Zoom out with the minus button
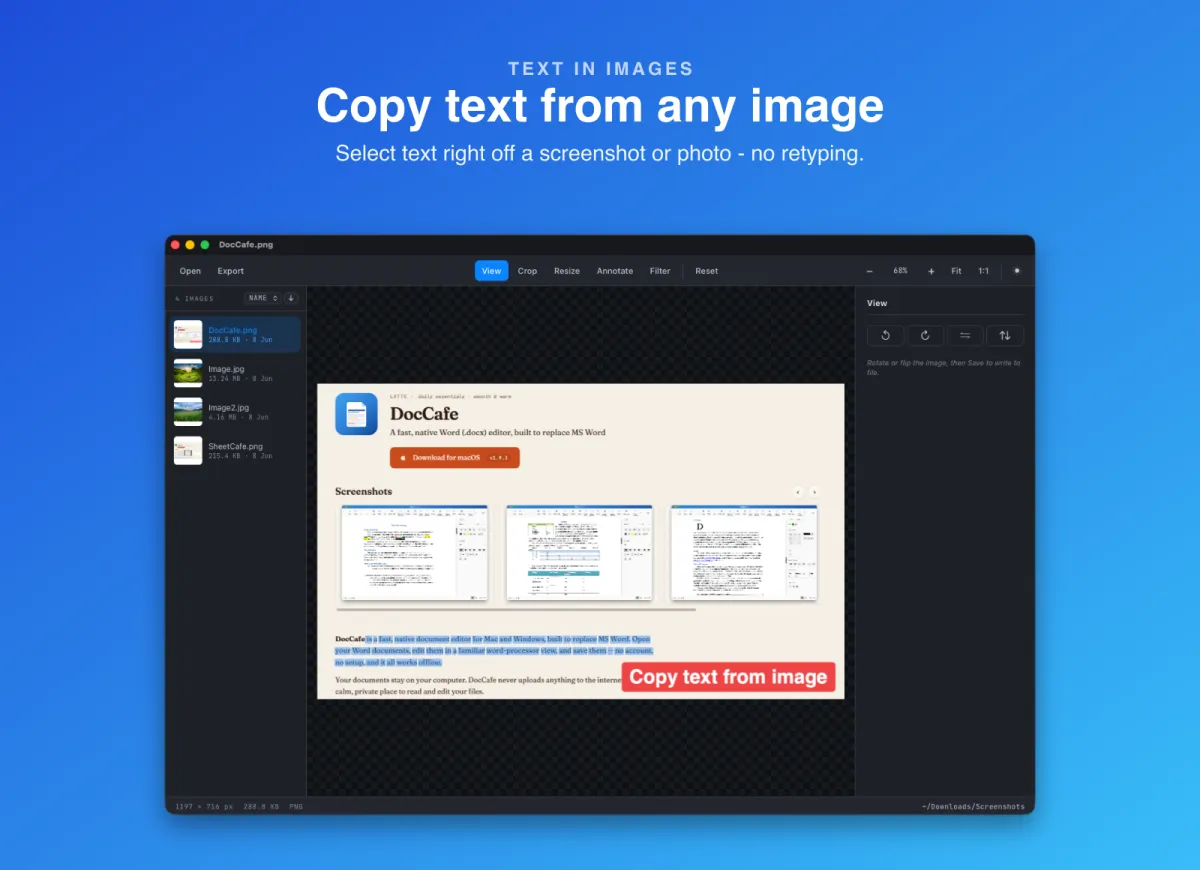This screenshot has width=1200, height=870. [x=870, y=271]
